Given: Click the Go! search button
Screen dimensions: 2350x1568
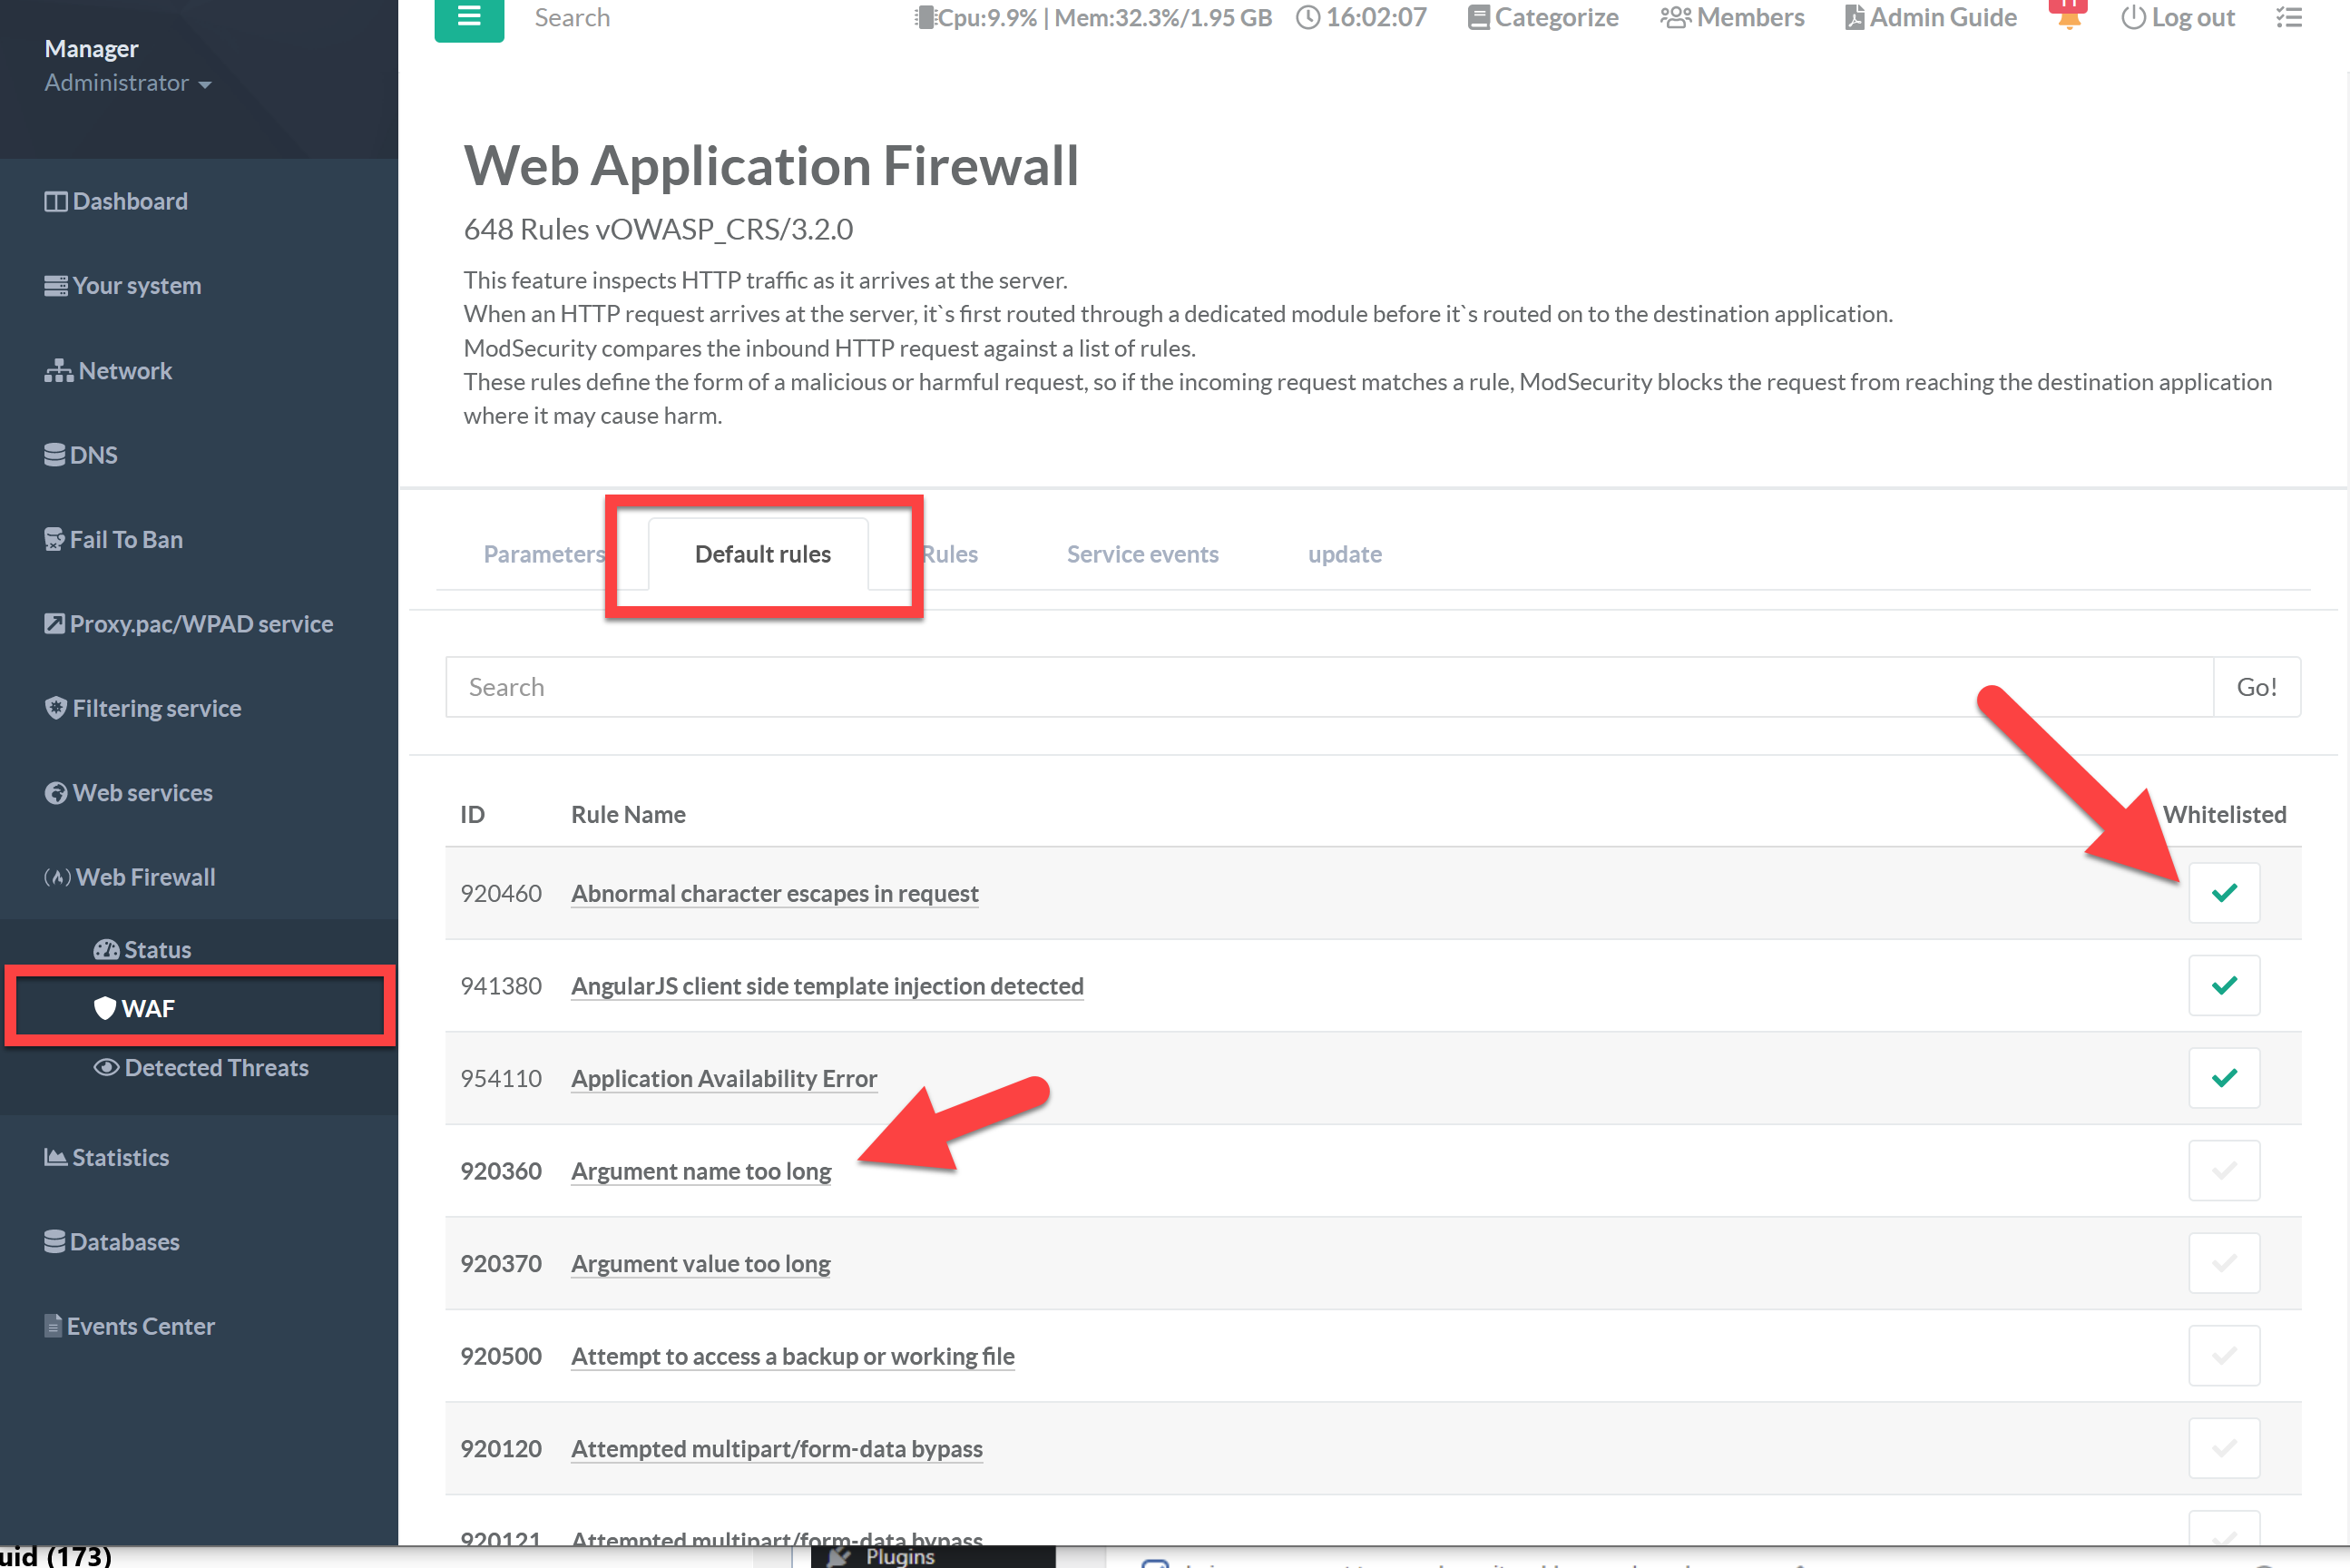Looking at the screenshot, I should click(x=2256, y=687).
